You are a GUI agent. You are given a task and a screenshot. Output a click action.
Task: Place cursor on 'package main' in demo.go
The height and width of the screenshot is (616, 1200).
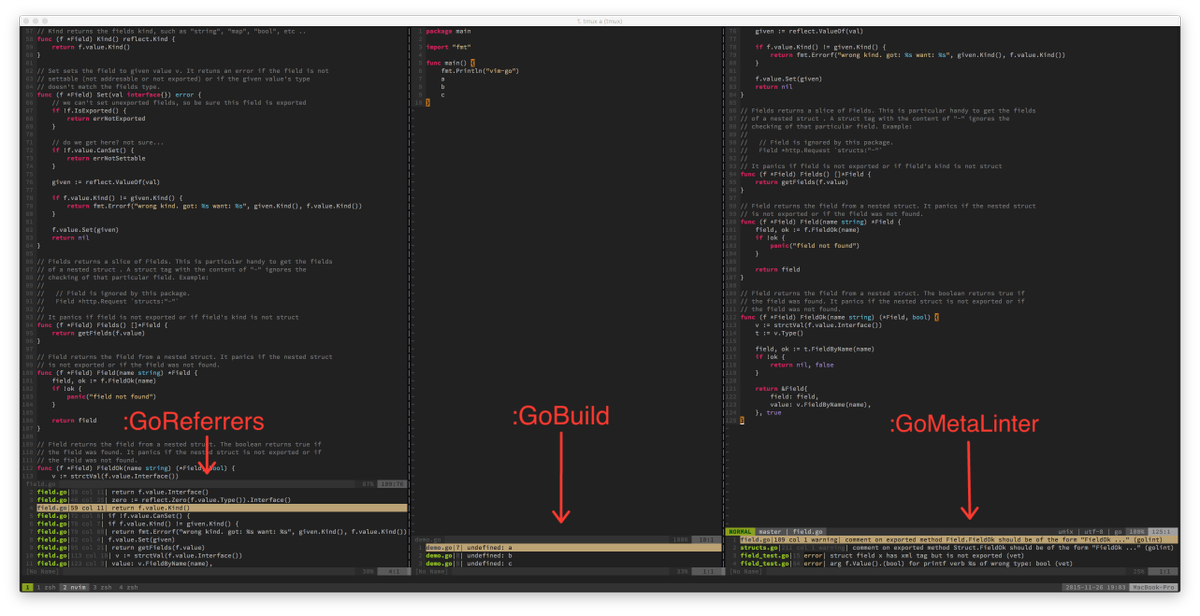tap(448, 31)
